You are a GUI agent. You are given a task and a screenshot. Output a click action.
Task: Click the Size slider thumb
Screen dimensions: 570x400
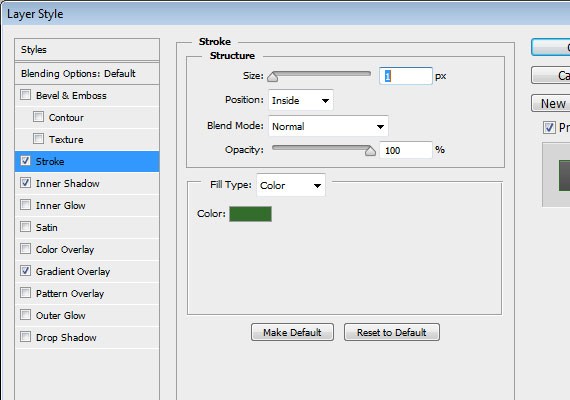tap(273, 76)
